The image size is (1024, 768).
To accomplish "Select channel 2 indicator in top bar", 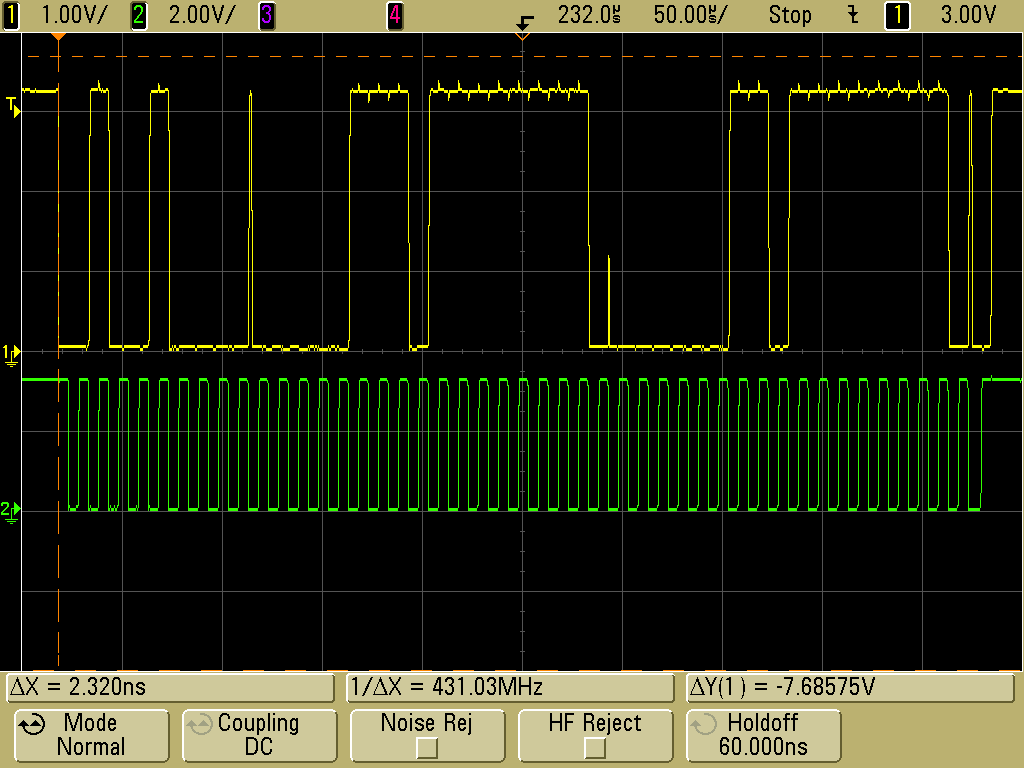I will pos(138,14).
